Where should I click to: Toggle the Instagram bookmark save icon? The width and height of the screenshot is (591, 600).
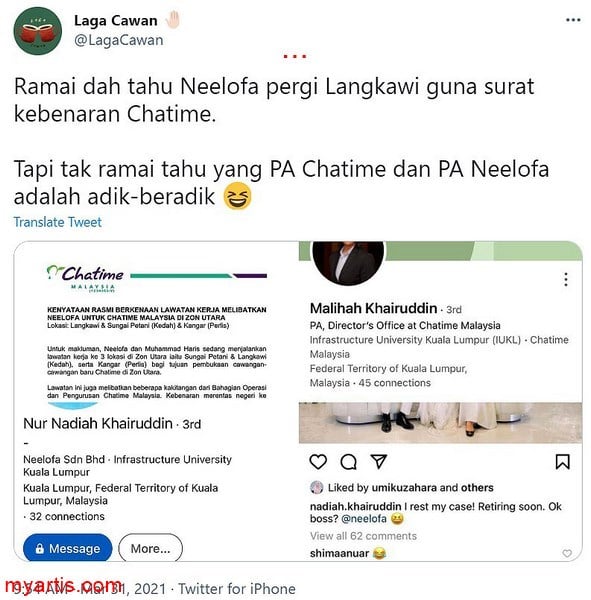point(563,461)
